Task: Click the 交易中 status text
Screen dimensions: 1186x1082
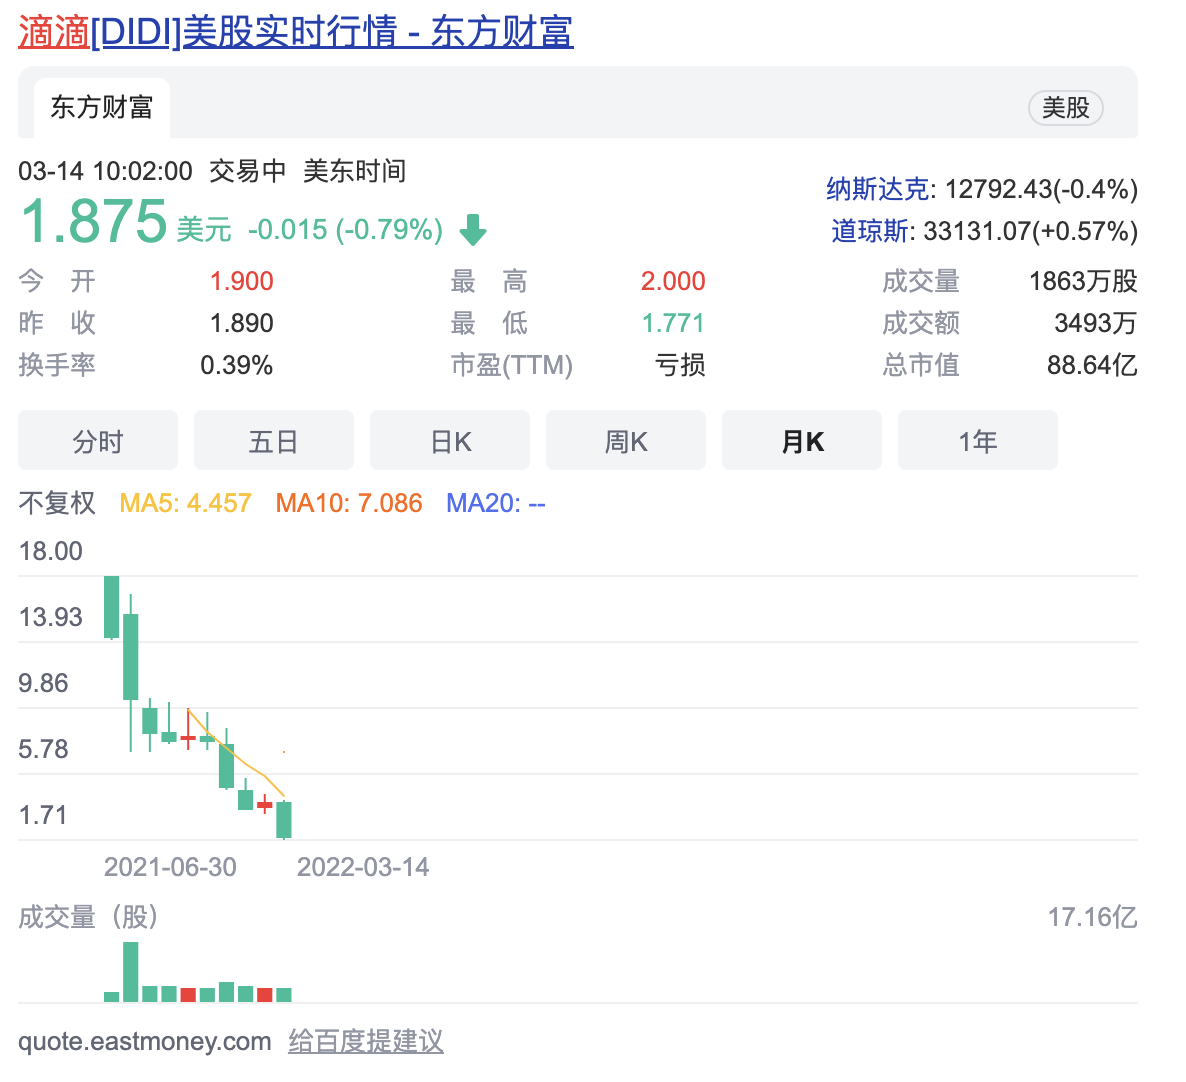Action: (247, 172)
